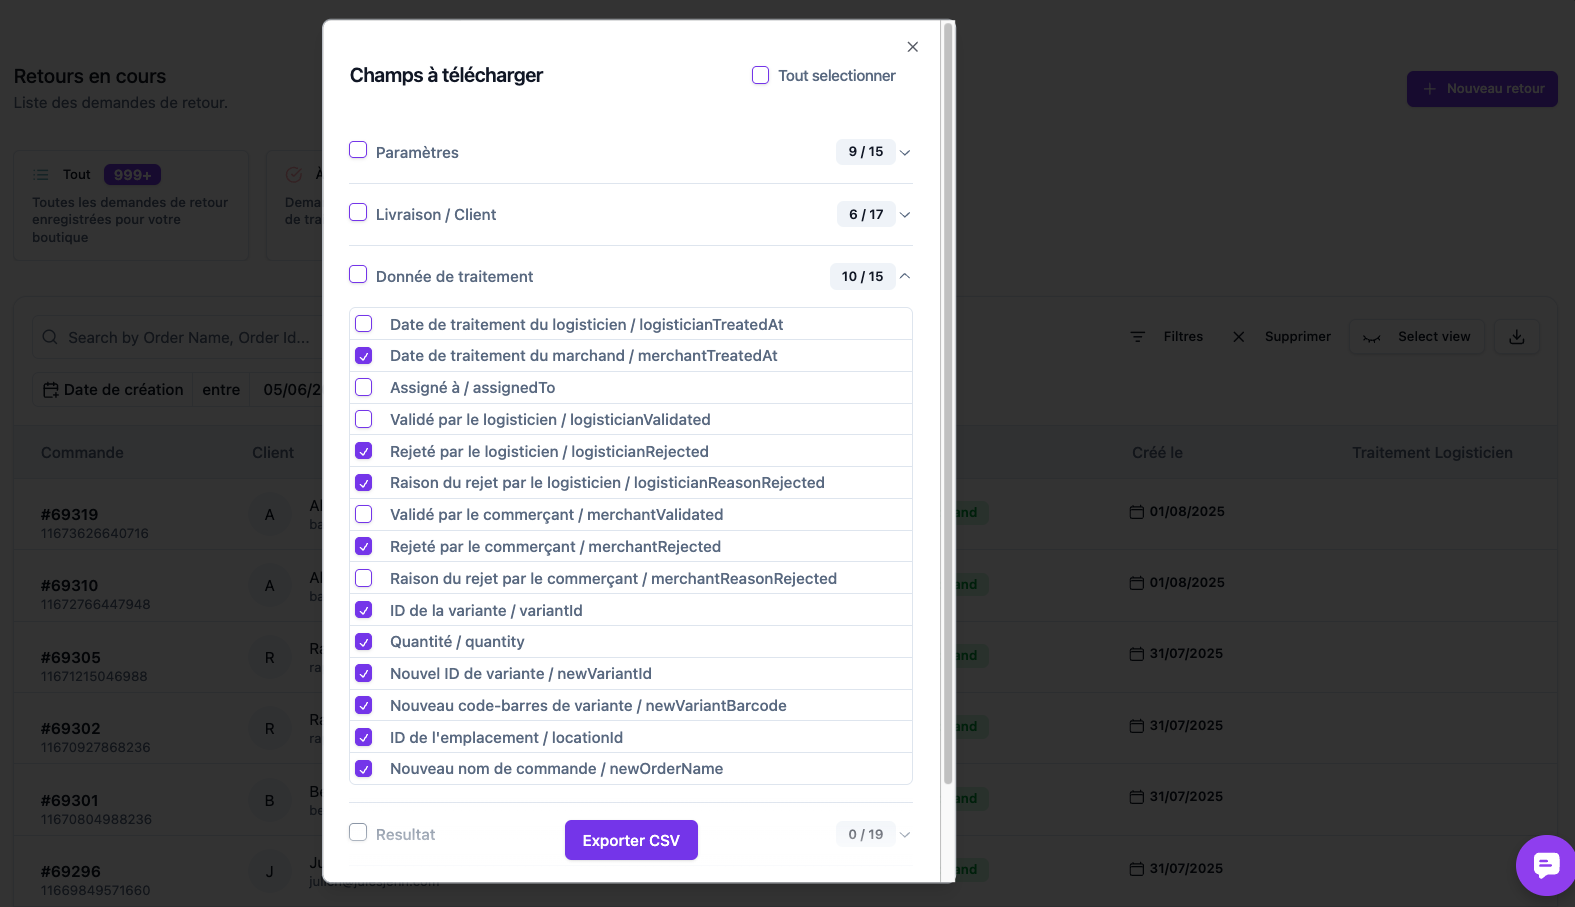Click the download export icon in toolbar
This screenshot has height=907, width=1575.
(1517, 337)
